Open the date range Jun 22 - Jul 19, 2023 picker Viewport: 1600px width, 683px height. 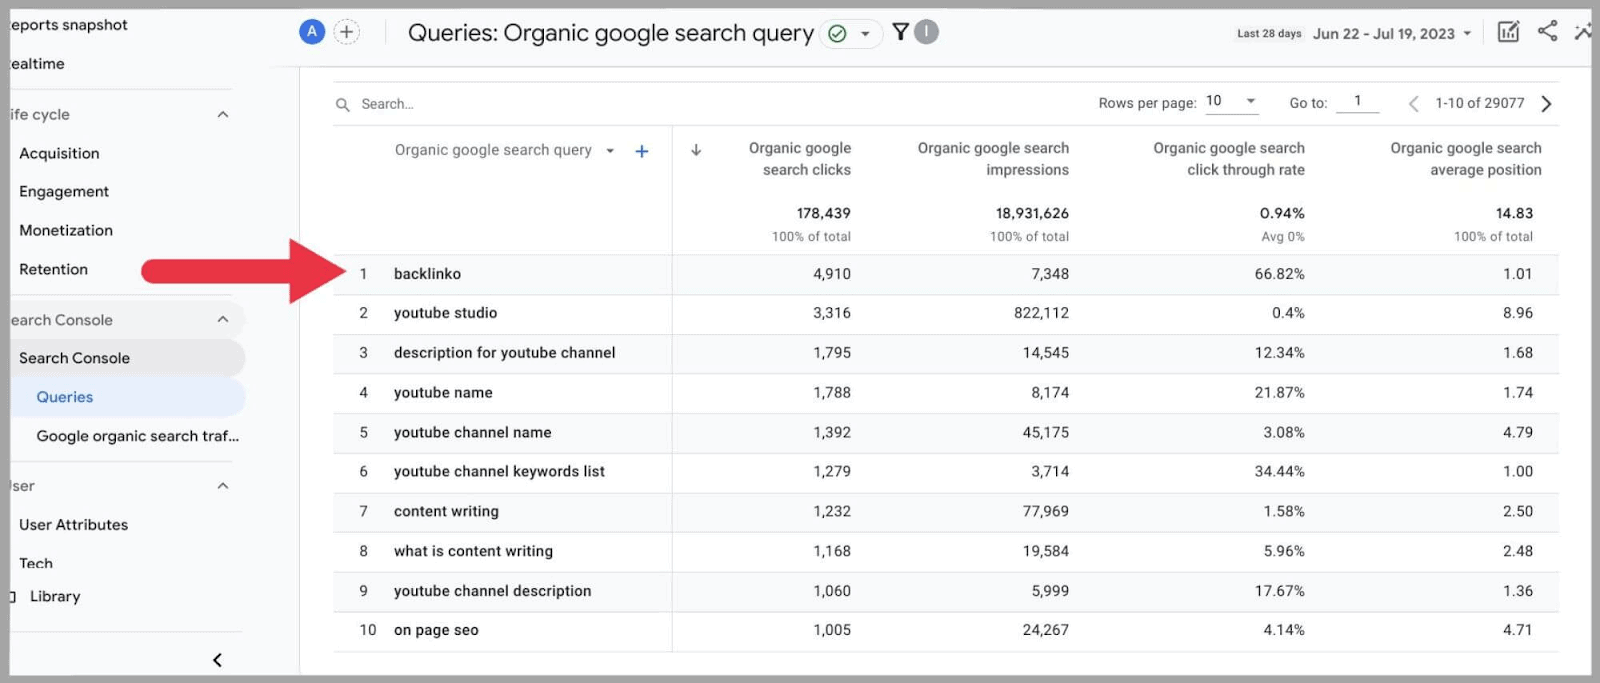click(1392, 34)
